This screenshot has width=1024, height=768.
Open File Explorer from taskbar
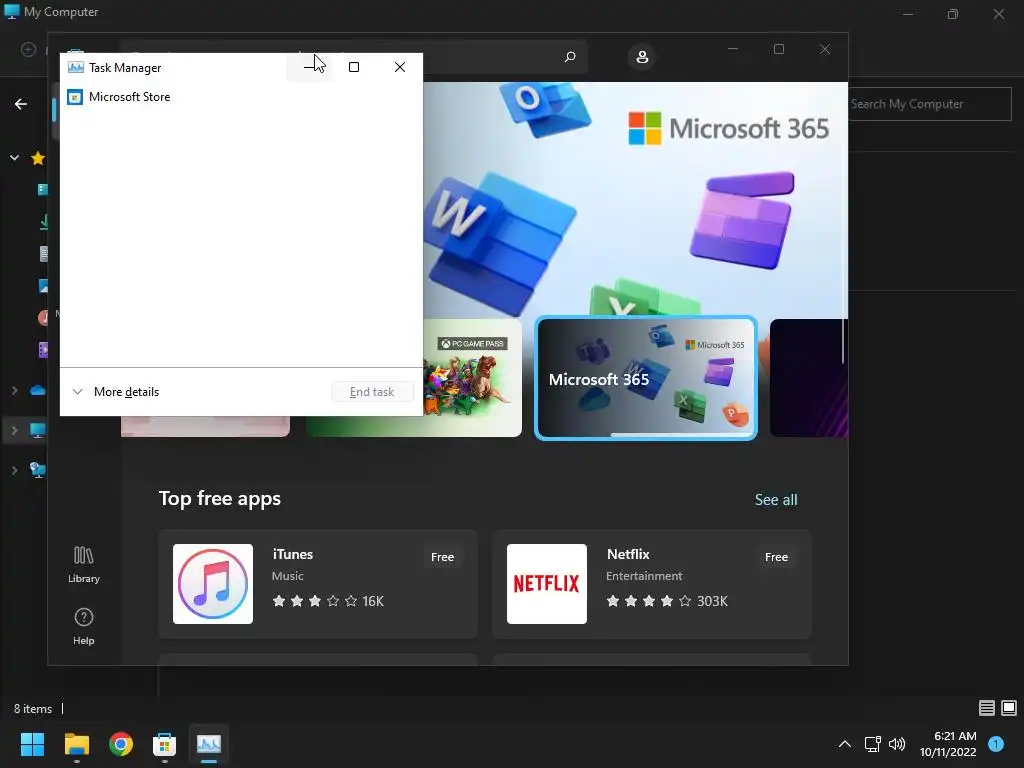[76, 744]
